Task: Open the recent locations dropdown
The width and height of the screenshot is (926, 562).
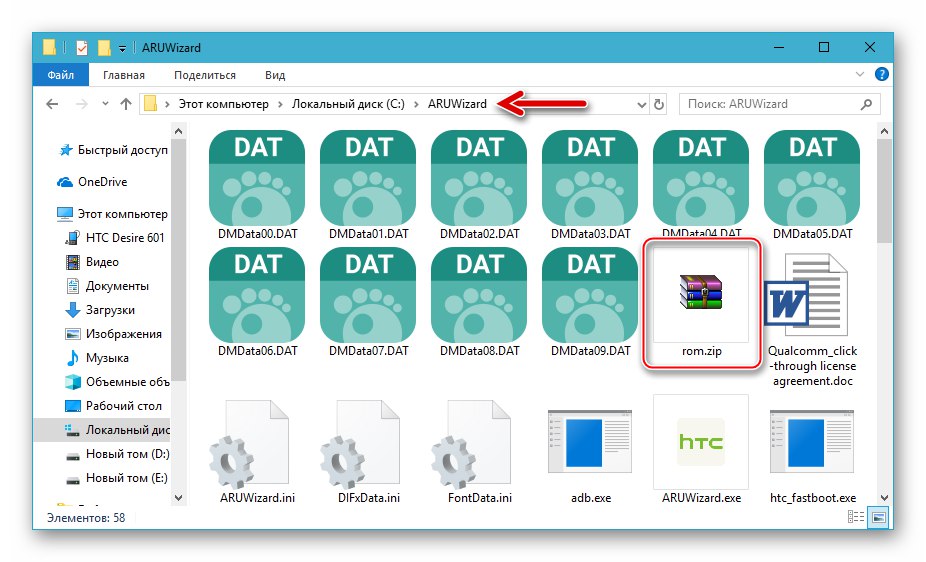Action: (x=105, y=104)
